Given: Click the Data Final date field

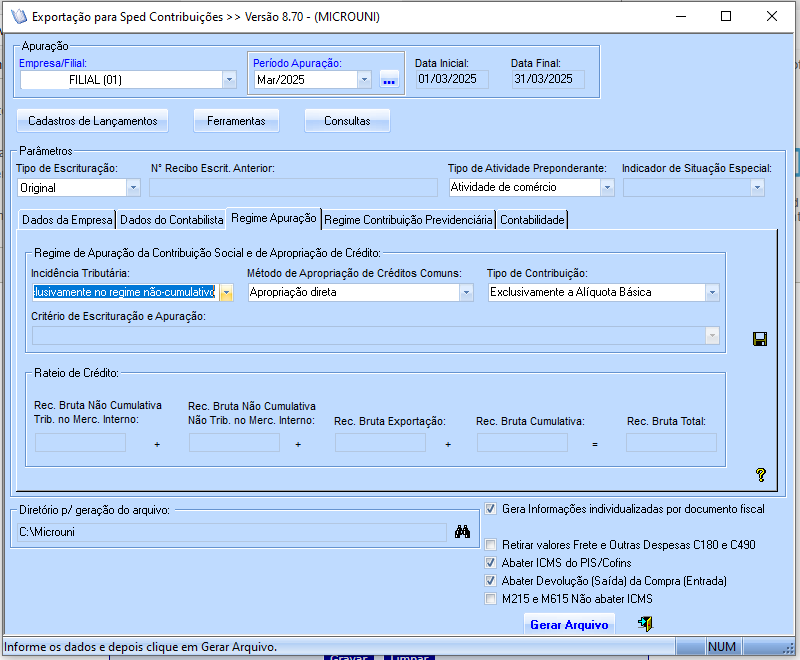Looking at the screenshot, I should [x=548, y=79].
